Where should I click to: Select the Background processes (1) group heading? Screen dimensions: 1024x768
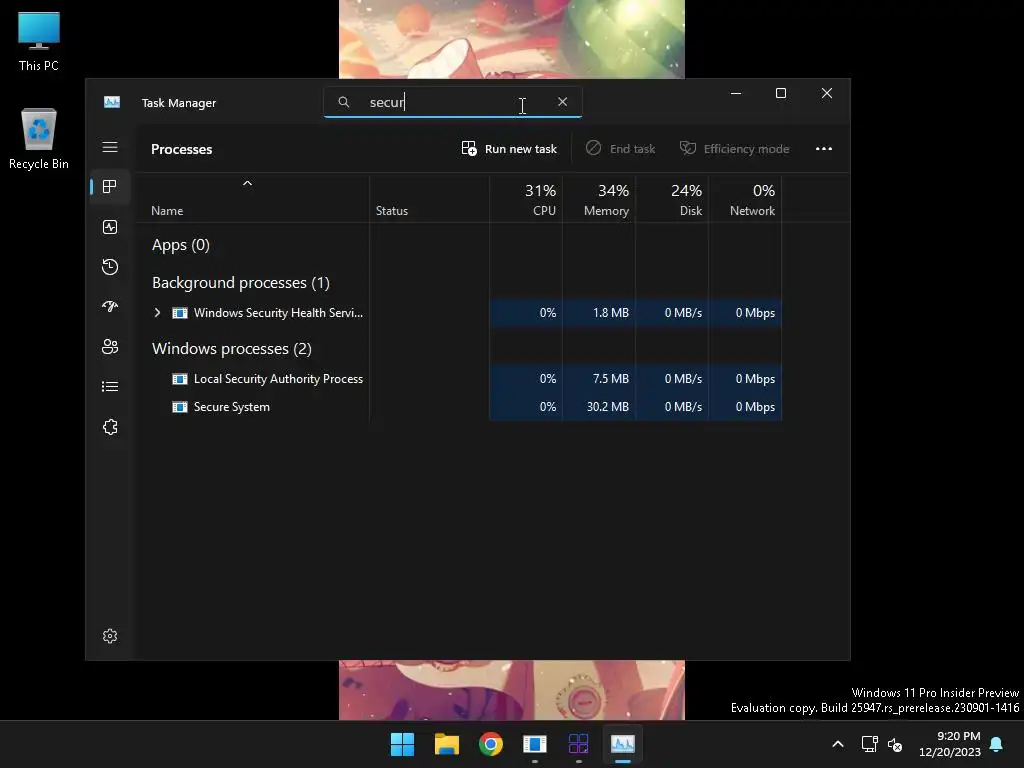coord(241,283)
